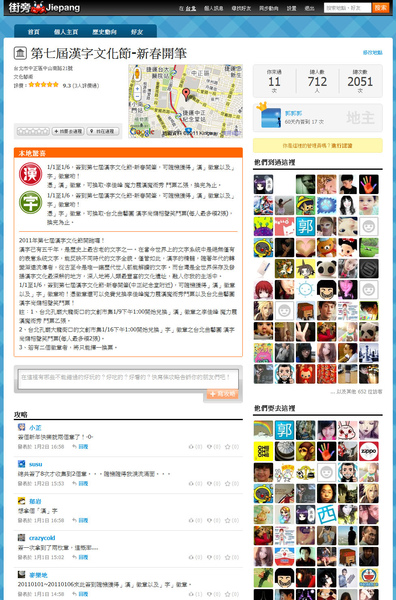Image resolution: width=396 pixels, height=600 pixels.
Task: Click the 712 visitors statistic
Action: point(317,82)
